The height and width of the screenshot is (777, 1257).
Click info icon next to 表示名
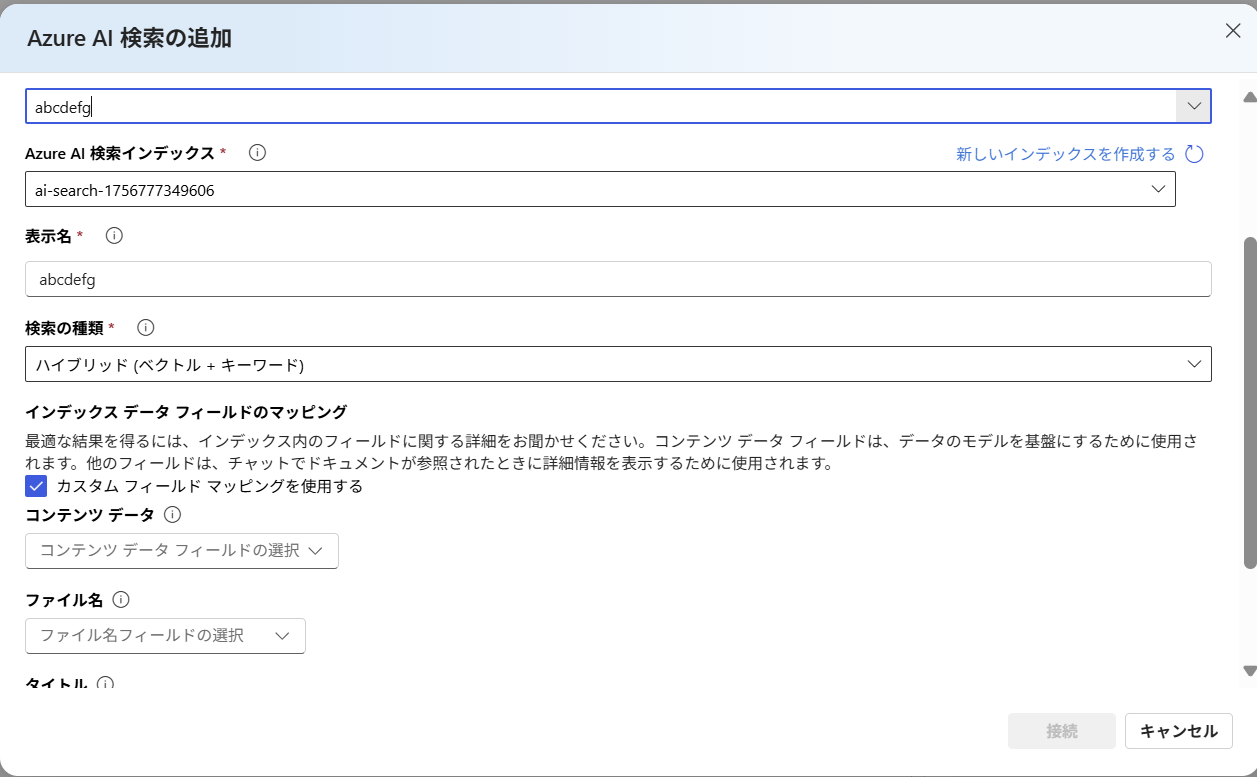point(114,236)
